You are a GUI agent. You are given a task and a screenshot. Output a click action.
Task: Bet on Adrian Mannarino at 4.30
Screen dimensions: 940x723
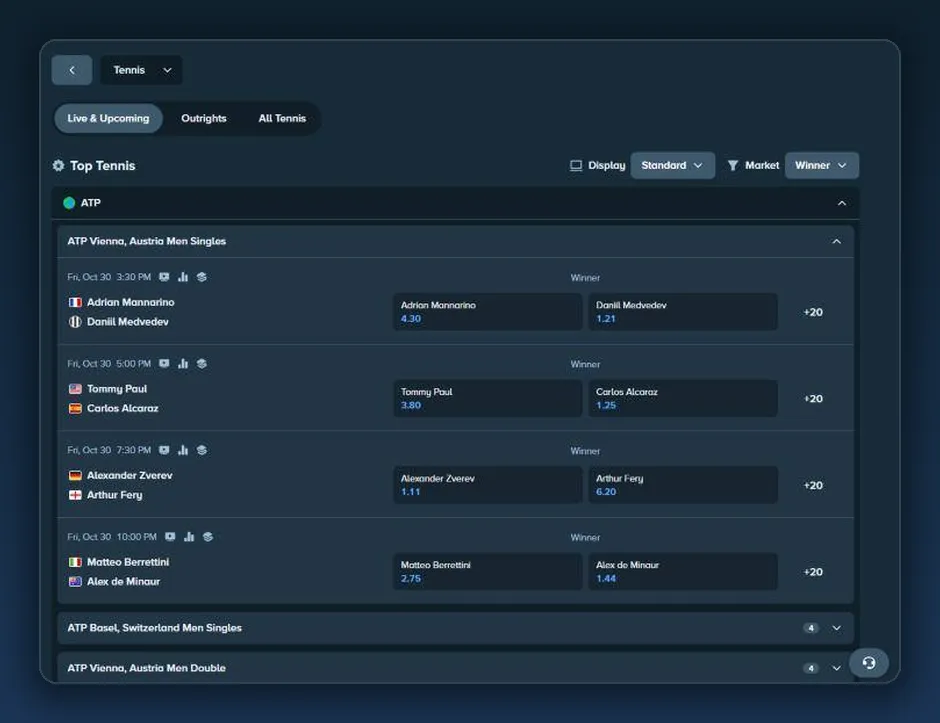click(487, 312)
